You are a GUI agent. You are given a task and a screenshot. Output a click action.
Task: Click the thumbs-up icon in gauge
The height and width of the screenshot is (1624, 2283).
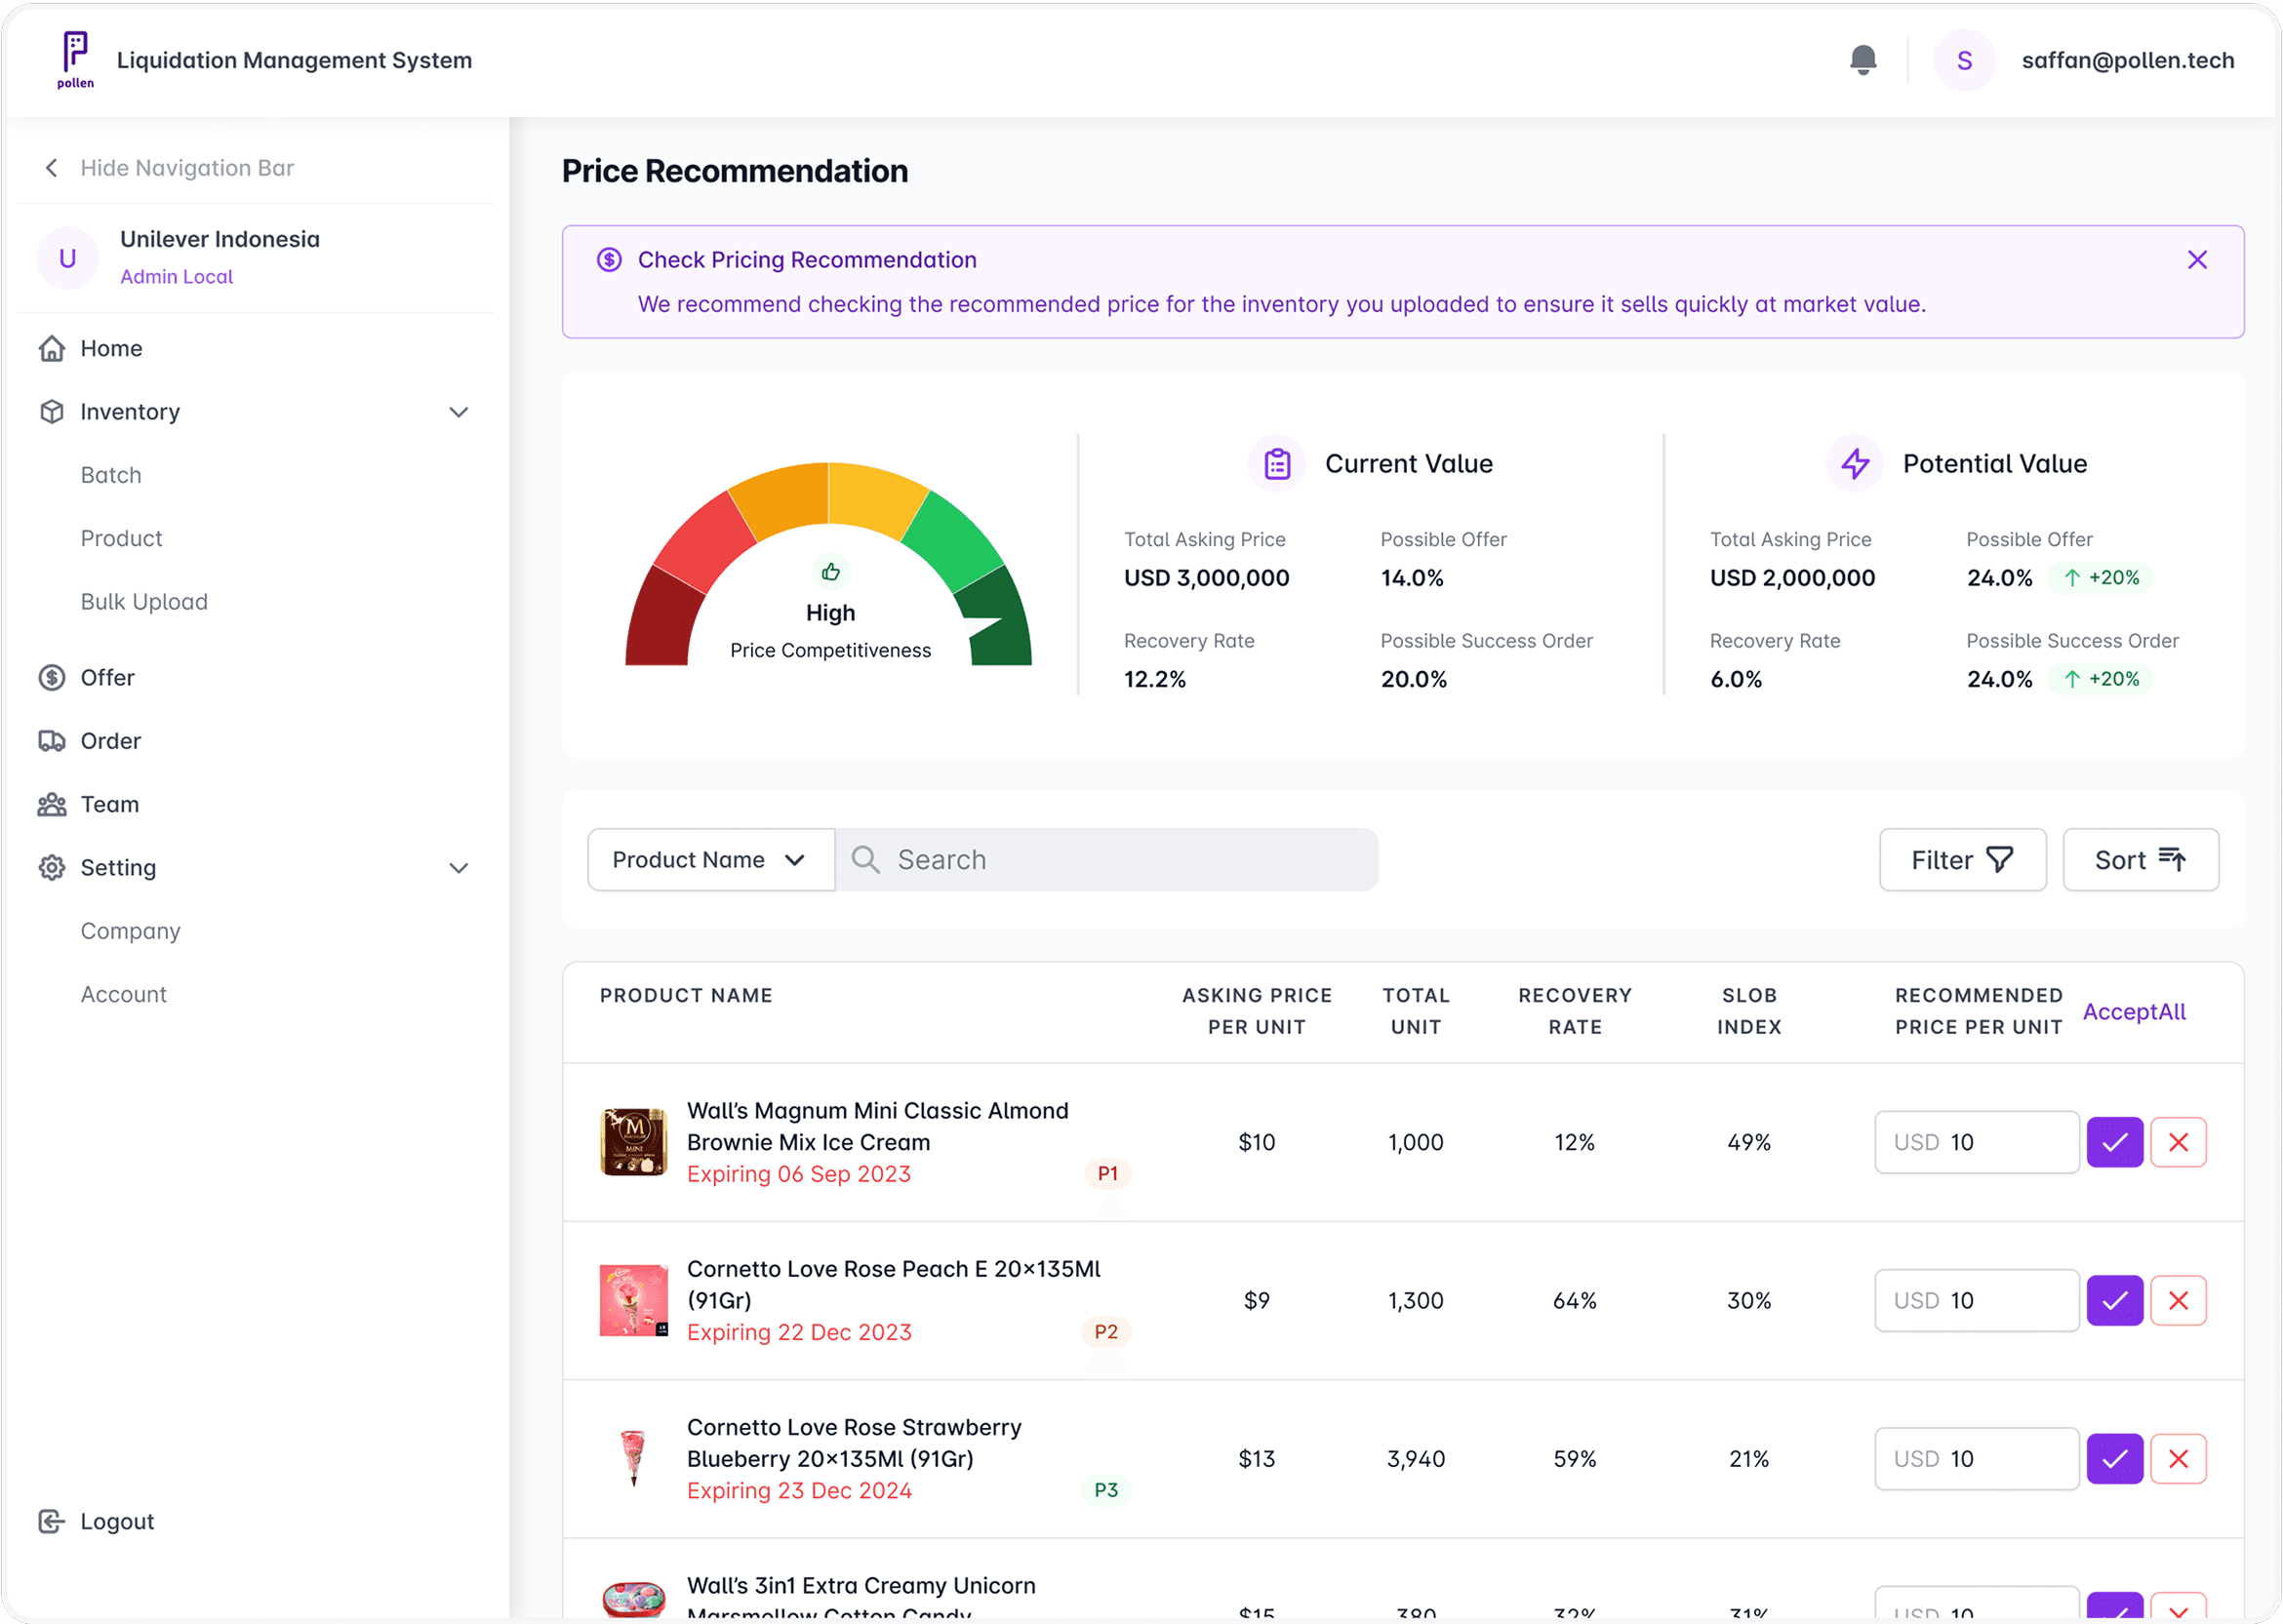pos(830,572)
